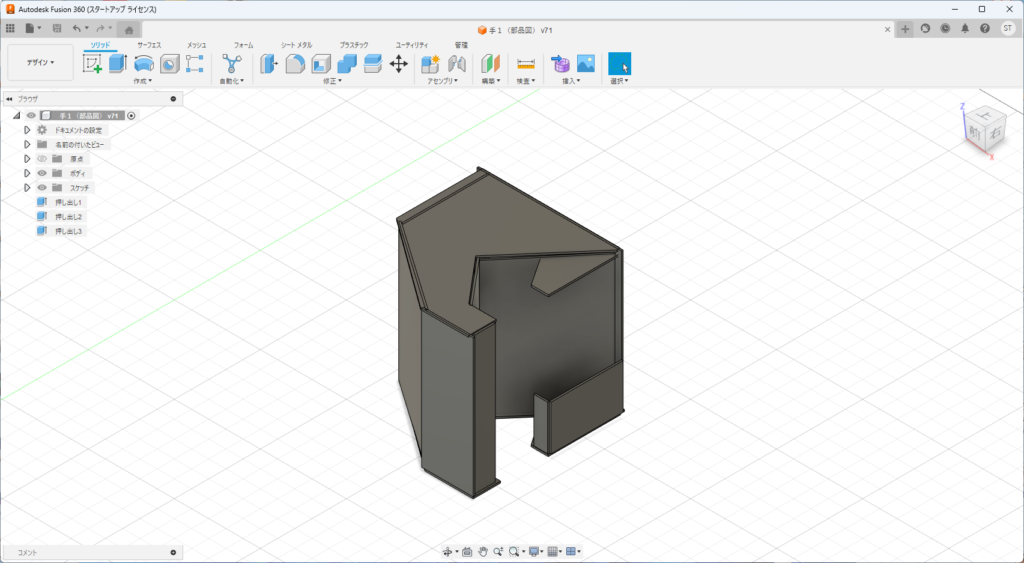This screenshot has width=1024, height=563.
Task: Open Insert Derive tool
Action: (560, 63)
